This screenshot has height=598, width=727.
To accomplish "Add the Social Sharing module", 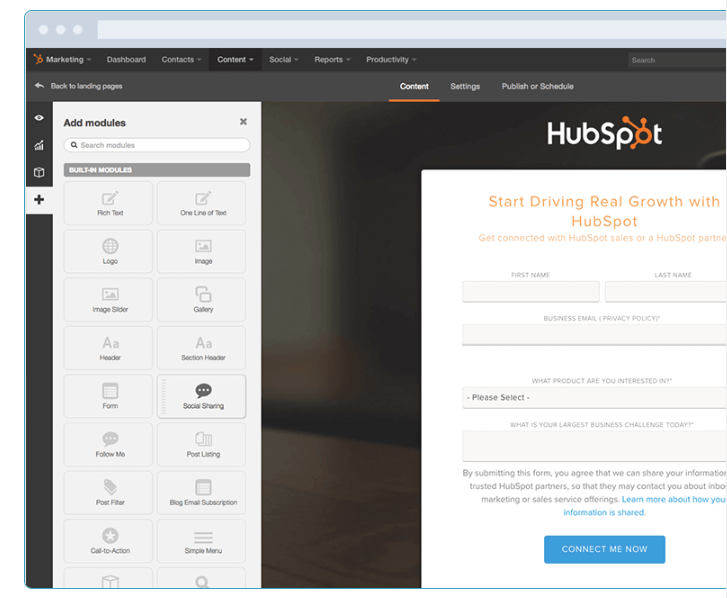I will tap(201, 396).
